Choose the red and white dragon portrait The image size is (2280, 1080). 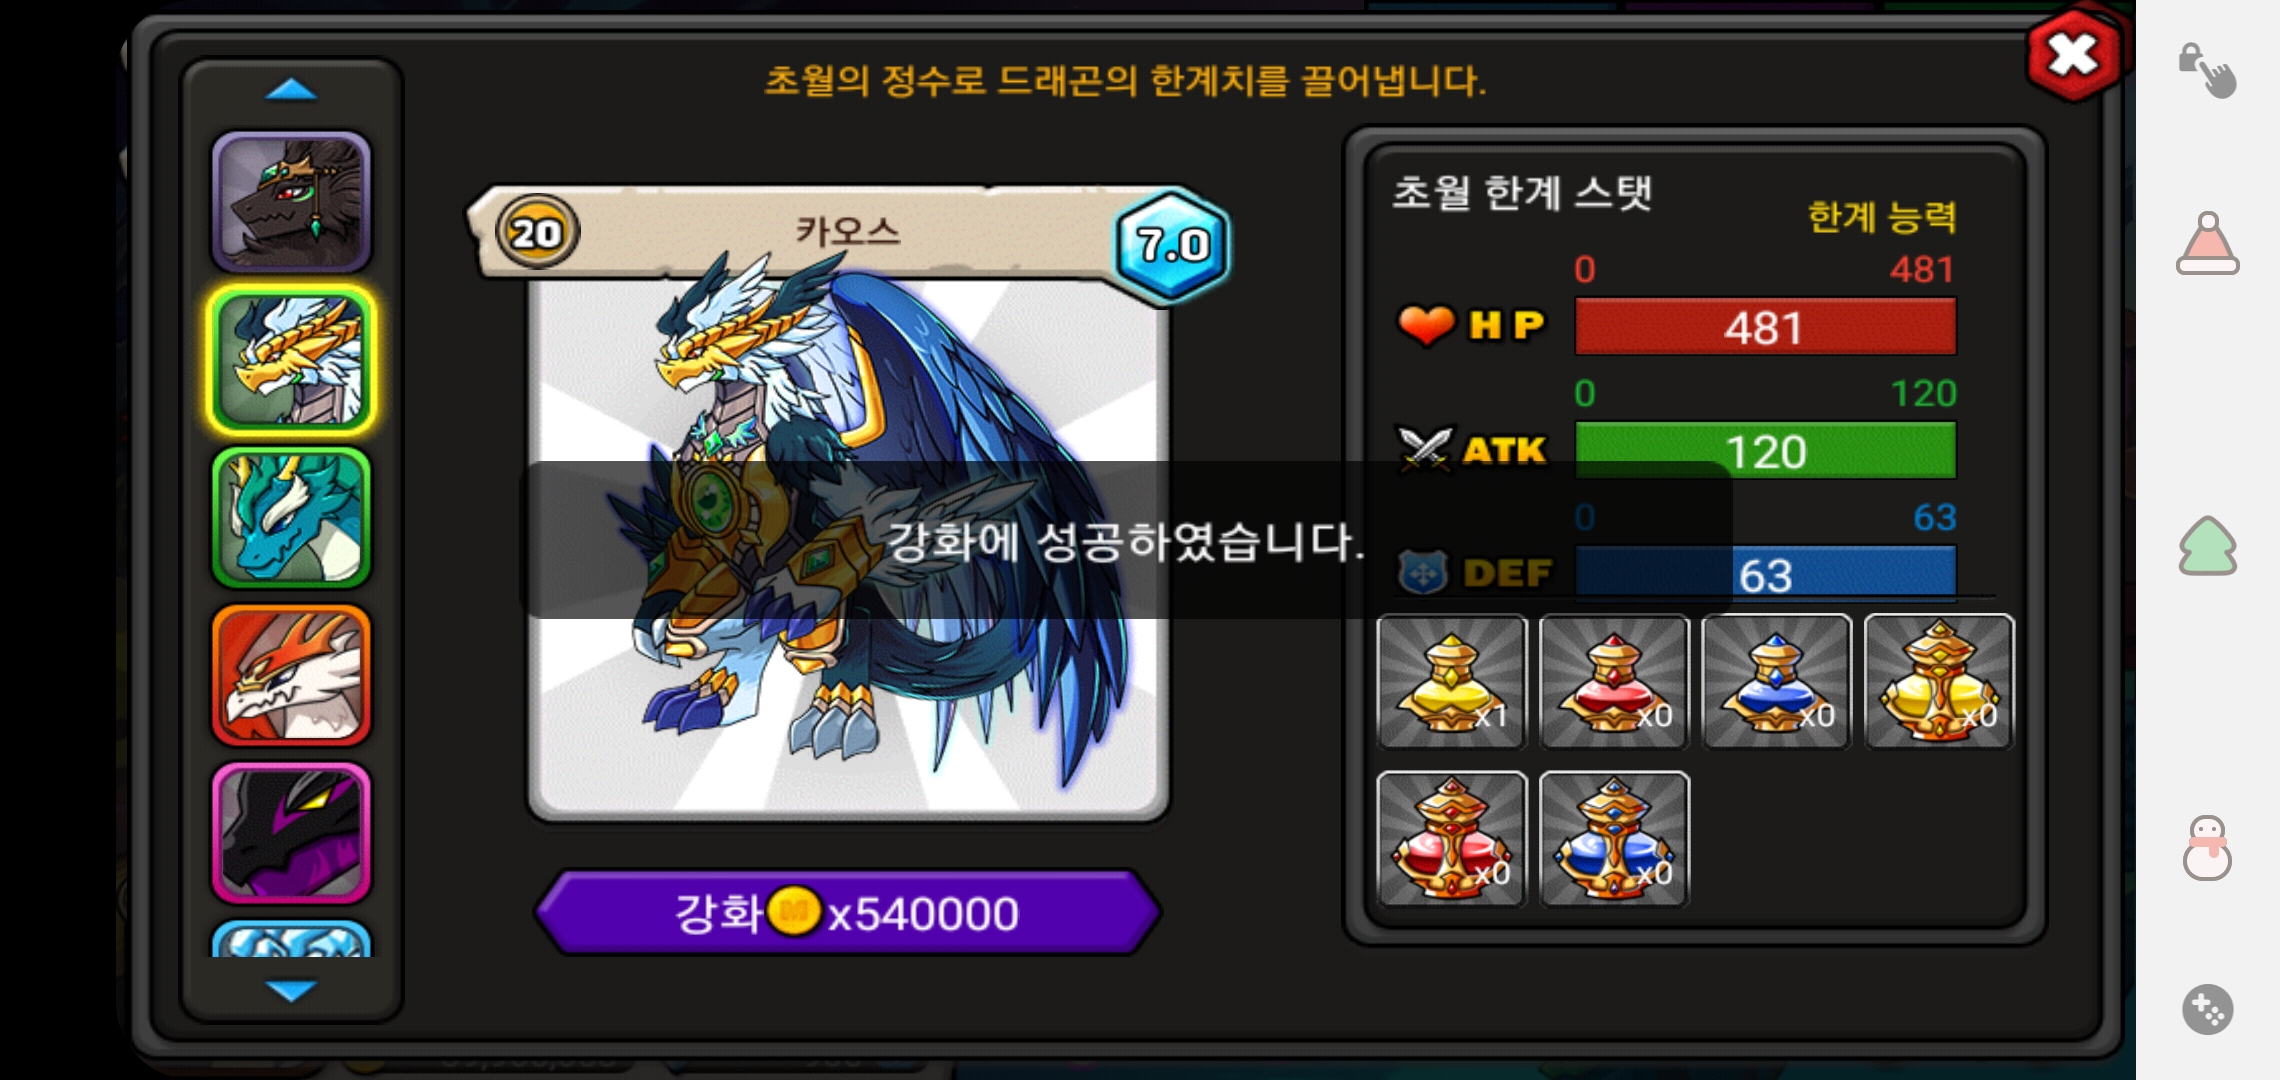pos(291,676)
